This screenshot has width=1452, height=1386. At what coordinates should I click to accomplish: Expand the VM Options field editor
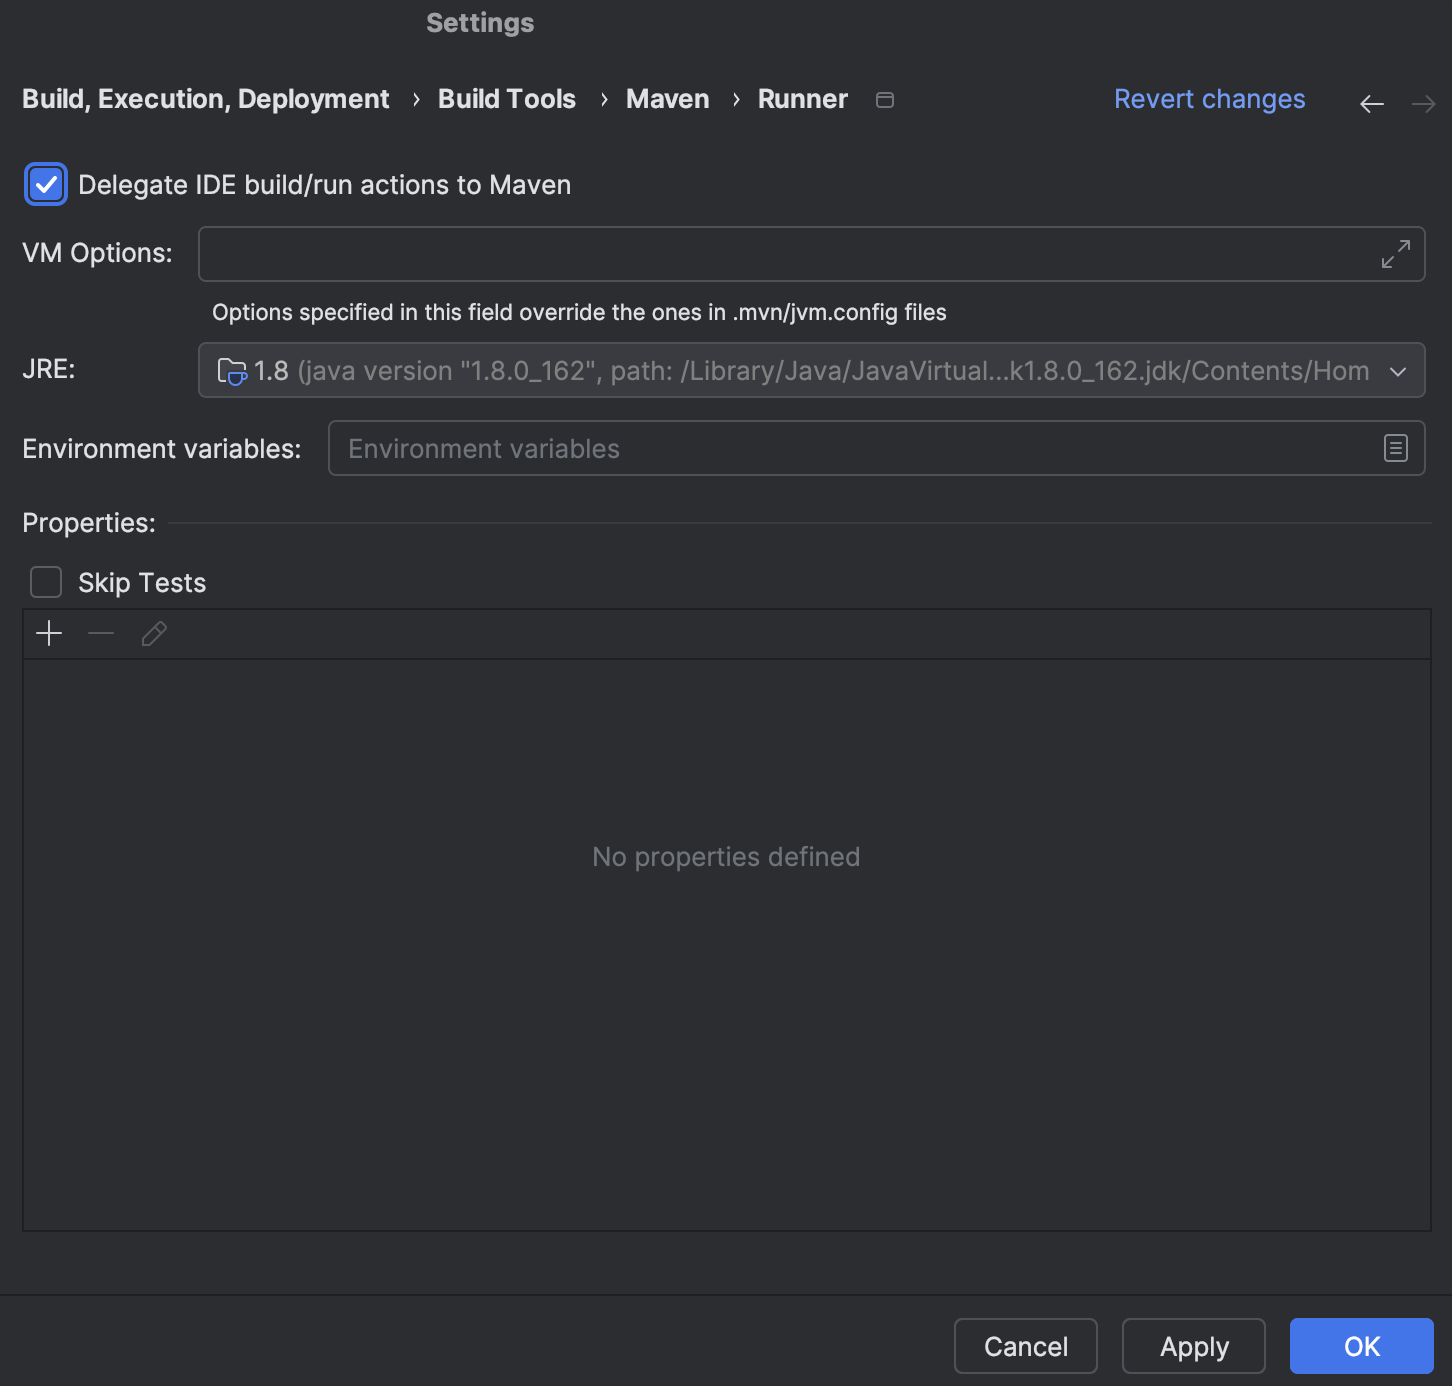[x=1394, y=254]
